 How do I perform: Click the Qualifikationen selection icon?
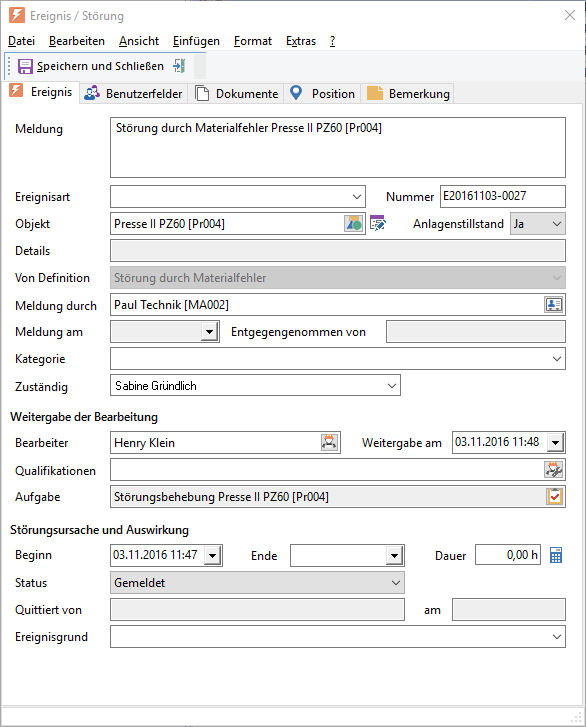554,469
